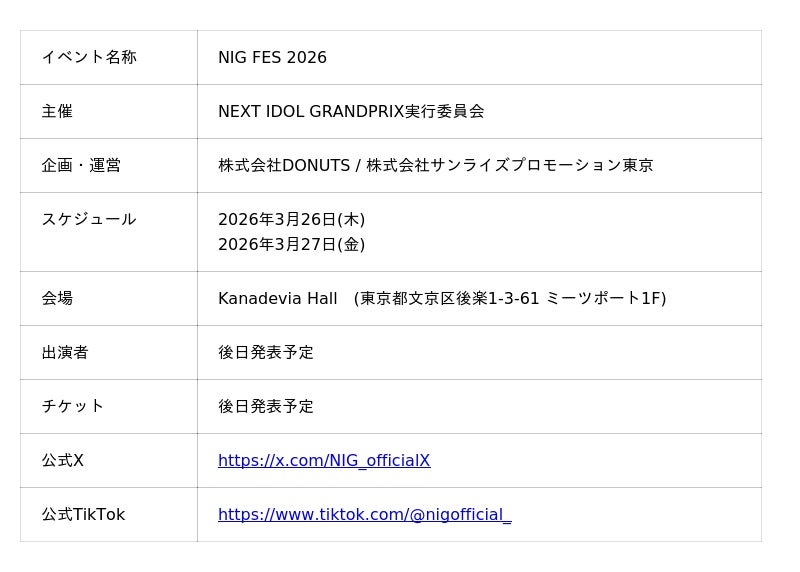Click 後日発表予定 in the 出演者 row
This screenshot has width=800, height=572.
(266, 352)
